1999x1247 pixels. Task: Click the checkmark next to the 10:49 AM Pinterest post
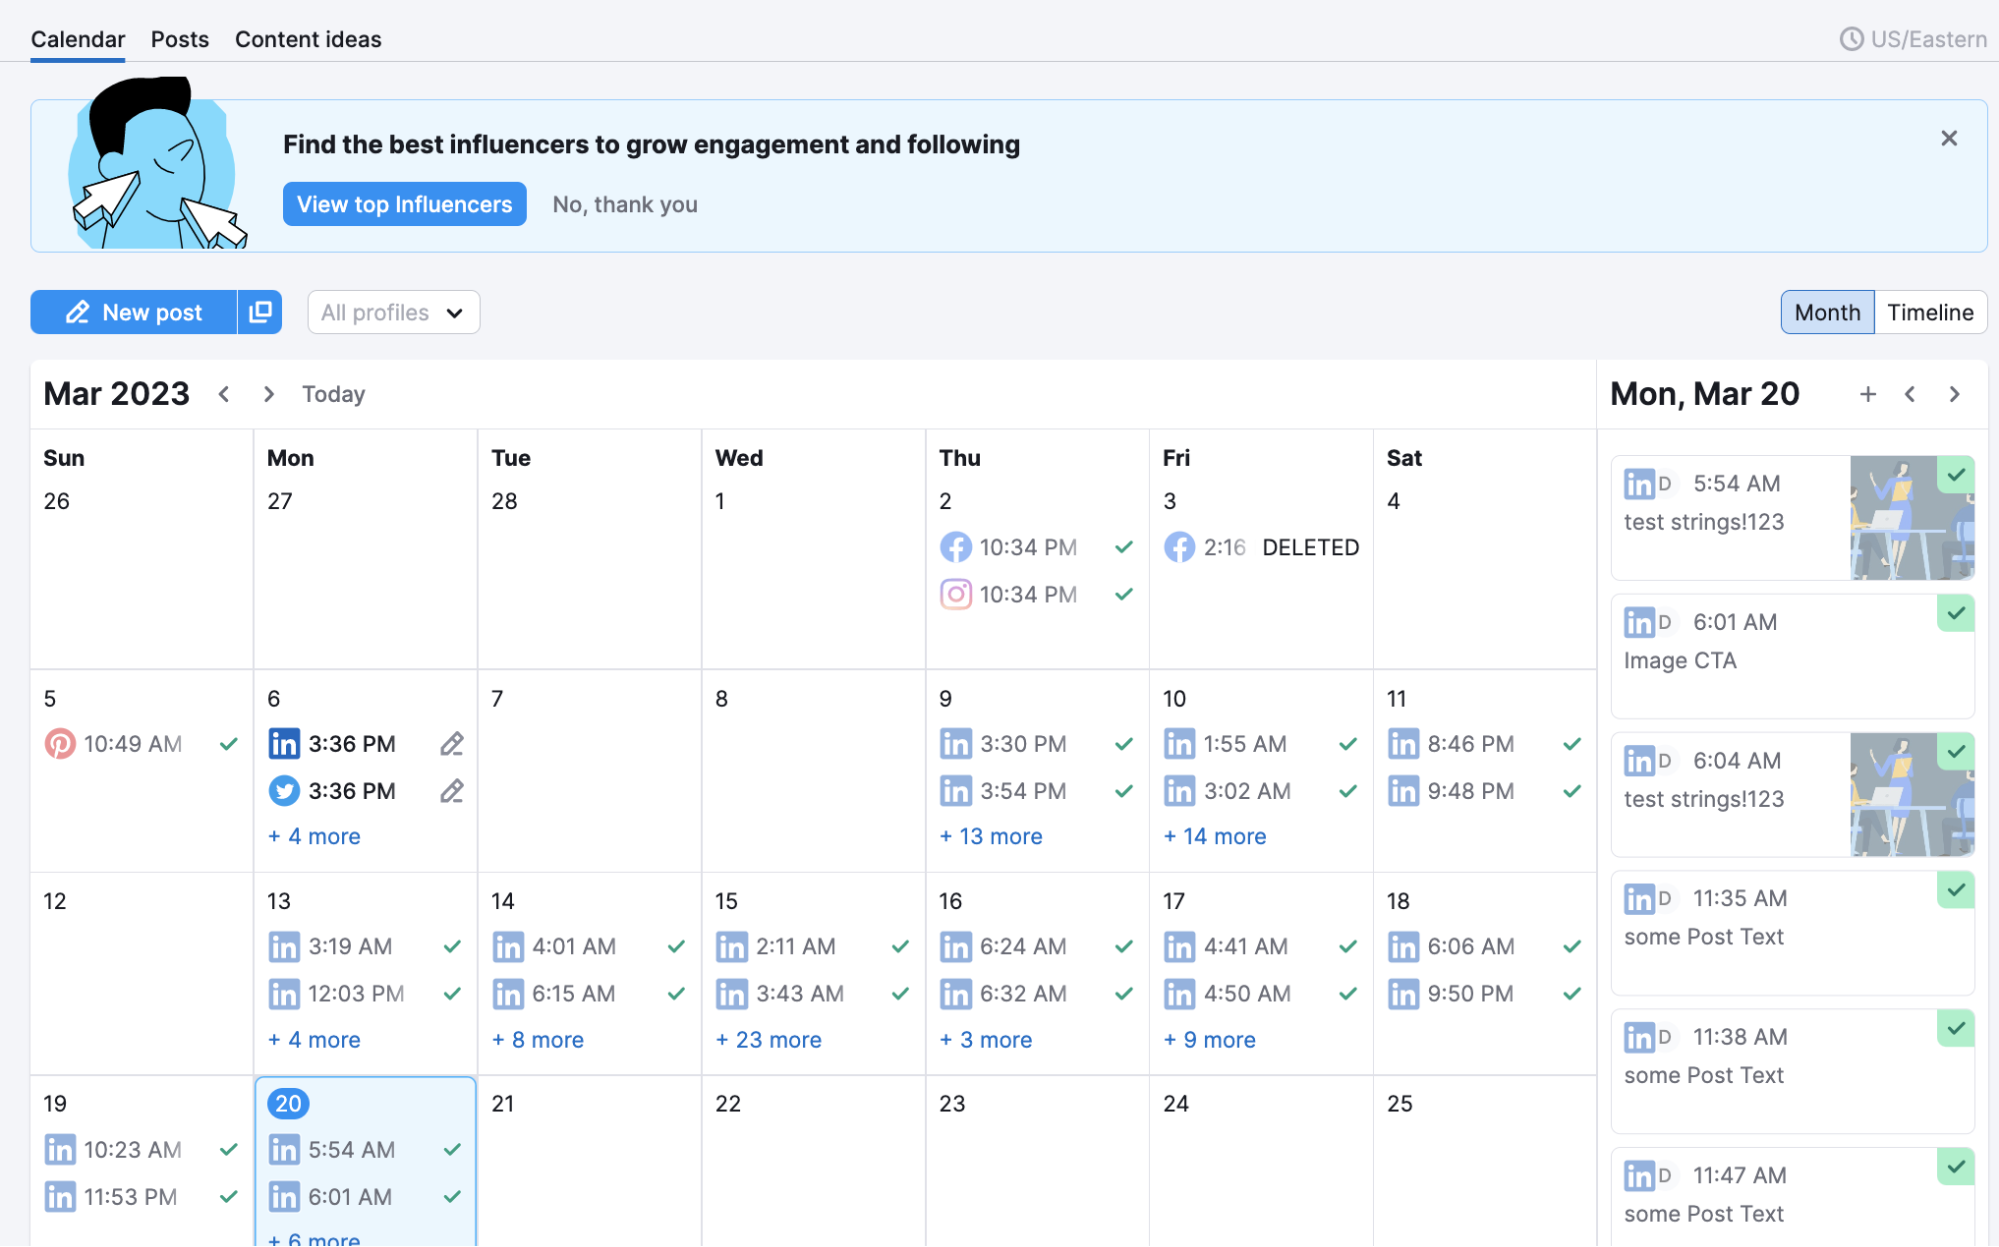(228, 743)
